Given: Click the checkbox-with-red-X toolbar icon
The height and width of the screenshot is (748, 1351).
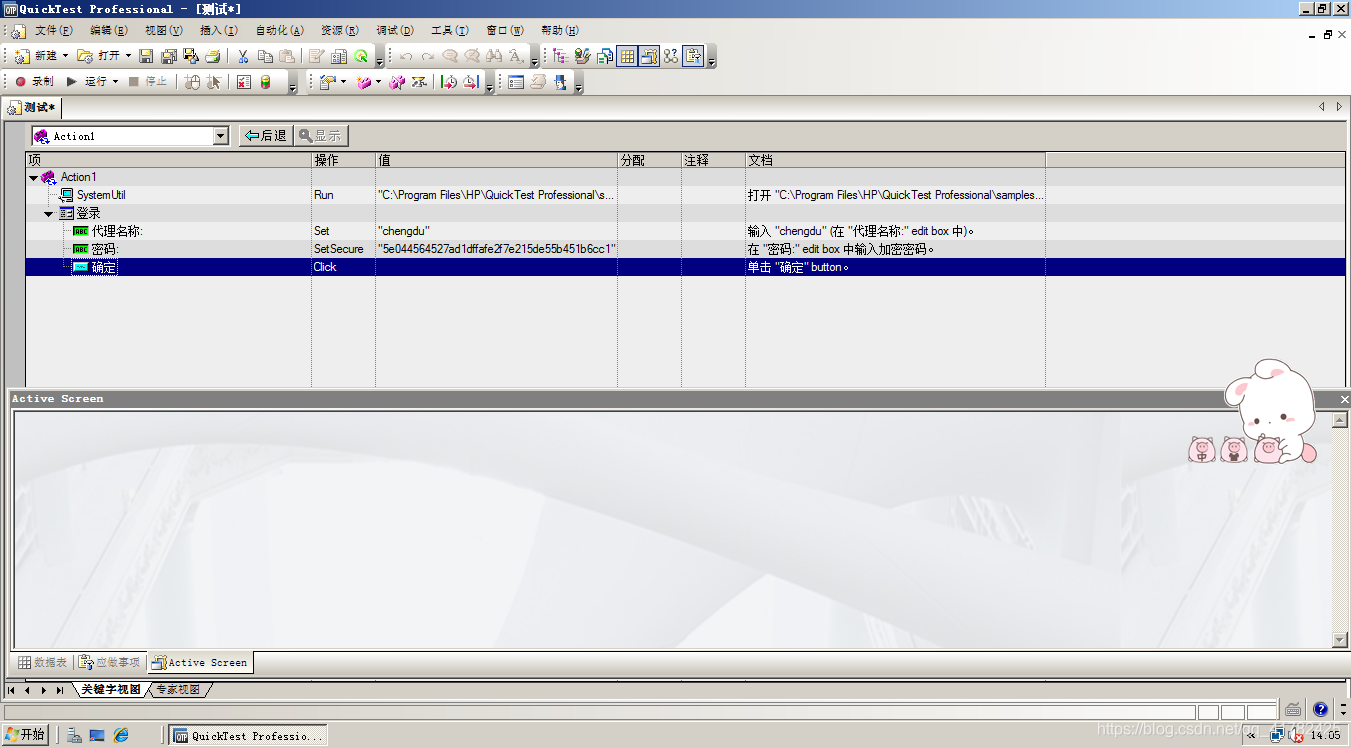Looking at the screenshot, I should pos(244,82).
